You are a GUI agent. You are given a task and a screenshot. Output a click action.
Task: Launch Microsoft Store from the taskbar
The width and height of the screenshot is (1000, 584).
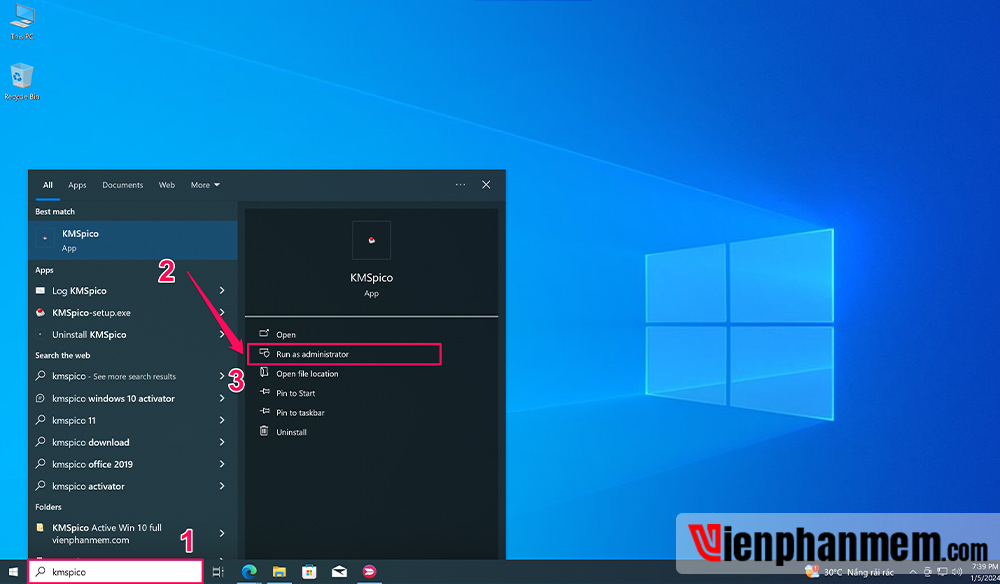click(x=309, y=572)
